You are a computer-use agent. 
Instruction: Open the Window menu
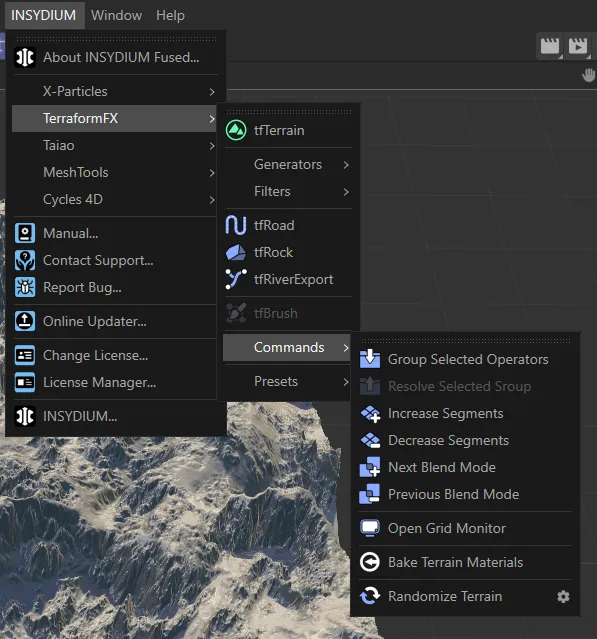(117, 15)
